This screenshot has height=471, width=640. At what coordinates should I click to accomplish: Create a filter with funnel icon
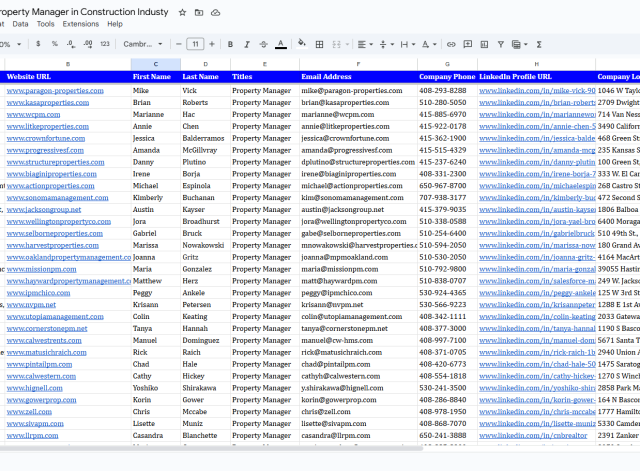[x=500, y=44]
